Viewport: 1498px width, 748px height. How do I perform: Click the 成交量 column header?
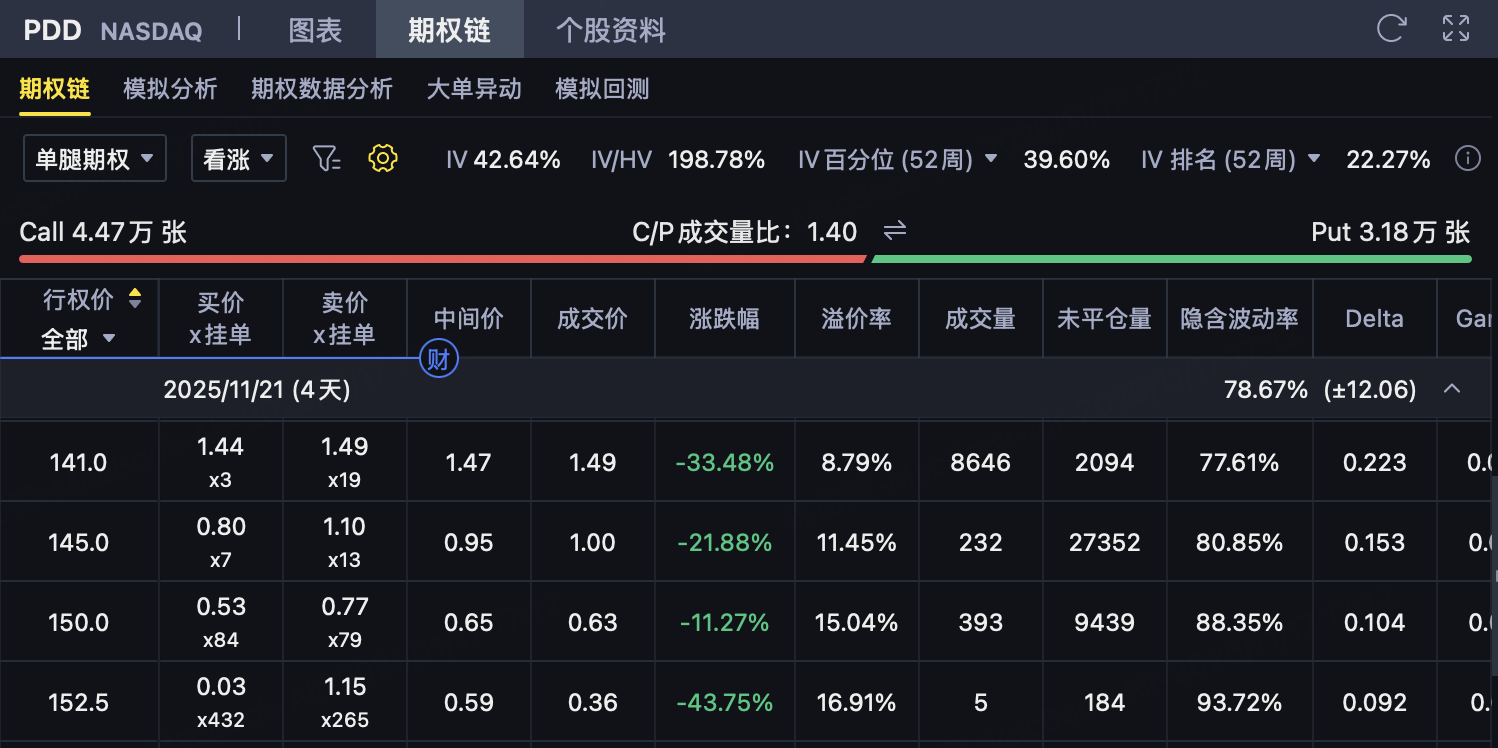click(x=980, y=319)
